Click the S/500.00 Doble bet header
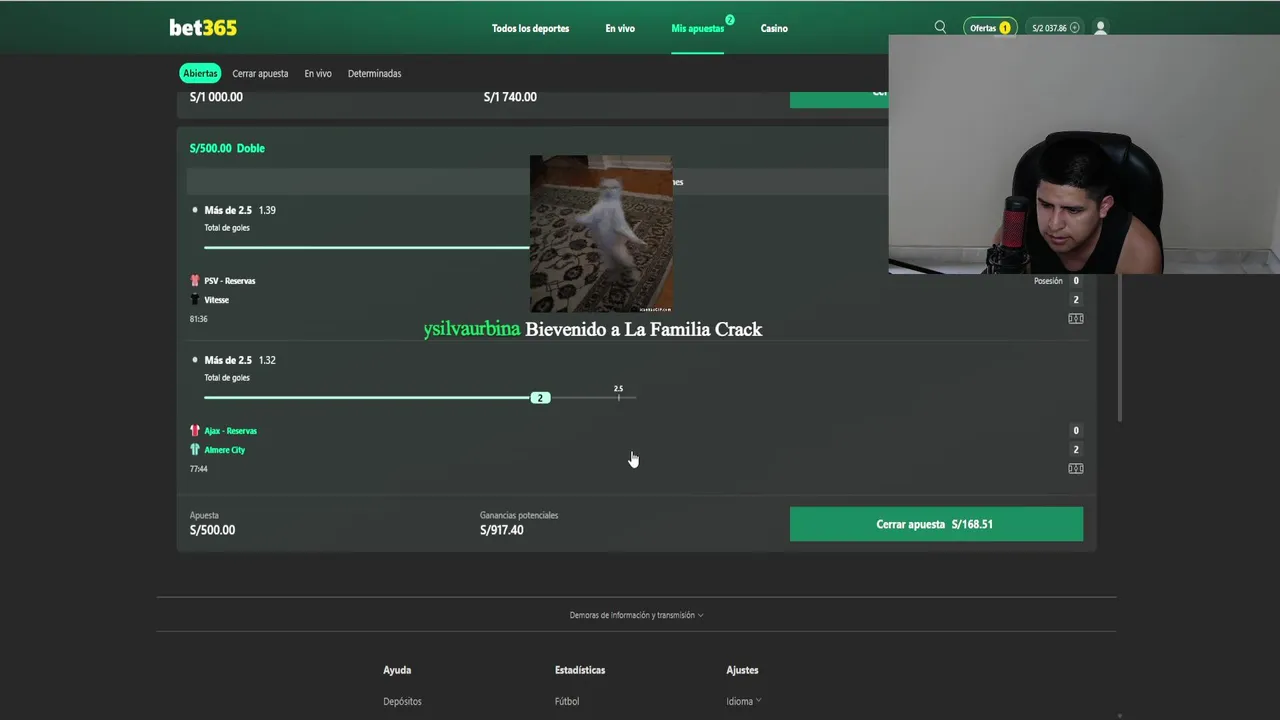 (x=227, y=148)
